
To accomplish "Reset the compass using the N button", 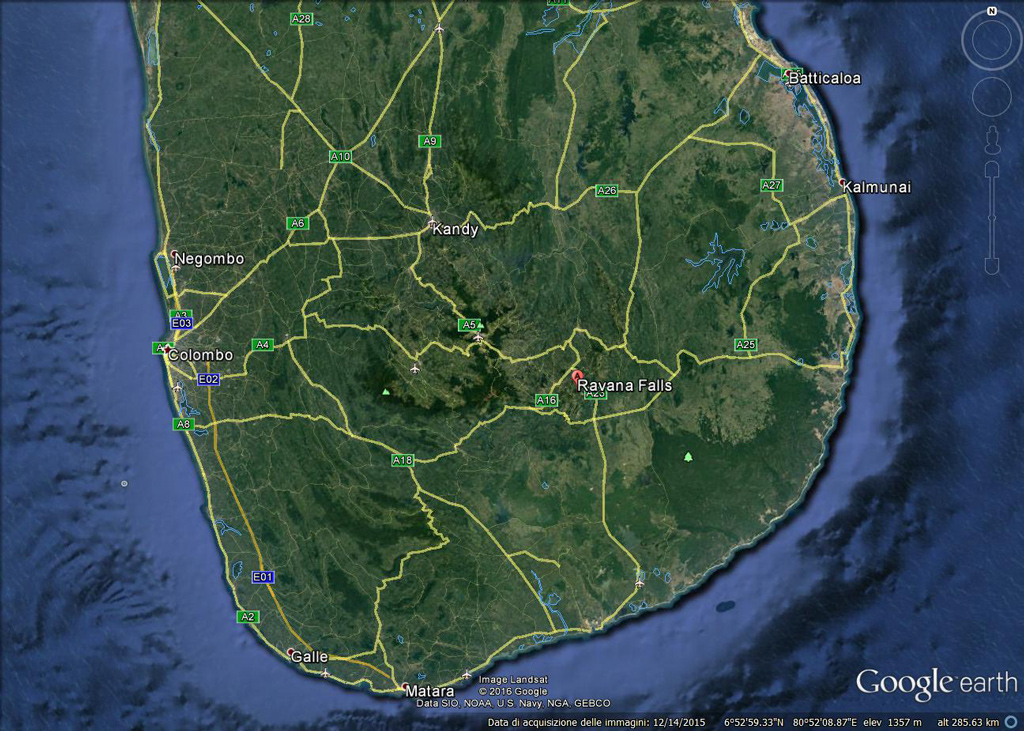I will click(x=991, y=12).
